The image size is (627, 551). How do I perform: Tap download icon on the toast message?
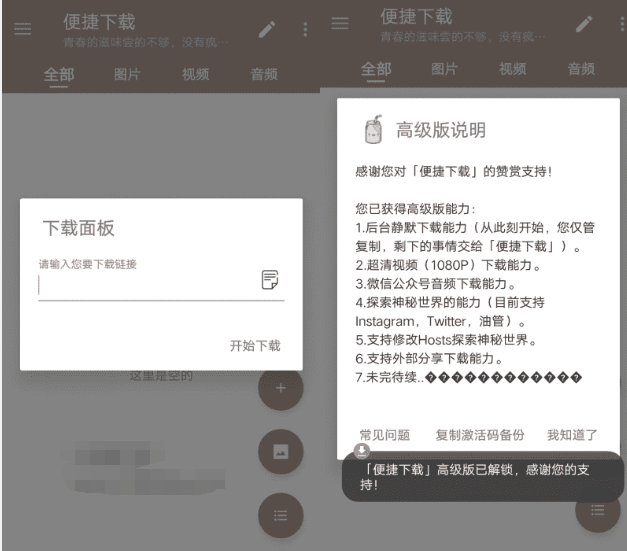[x=362, y=451]
